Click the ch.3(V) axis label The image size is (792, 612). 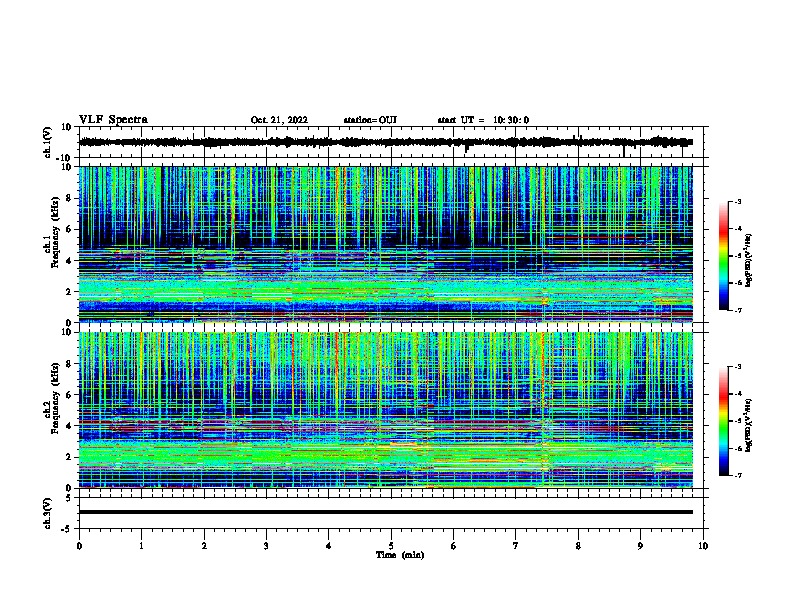coord(48,513)
